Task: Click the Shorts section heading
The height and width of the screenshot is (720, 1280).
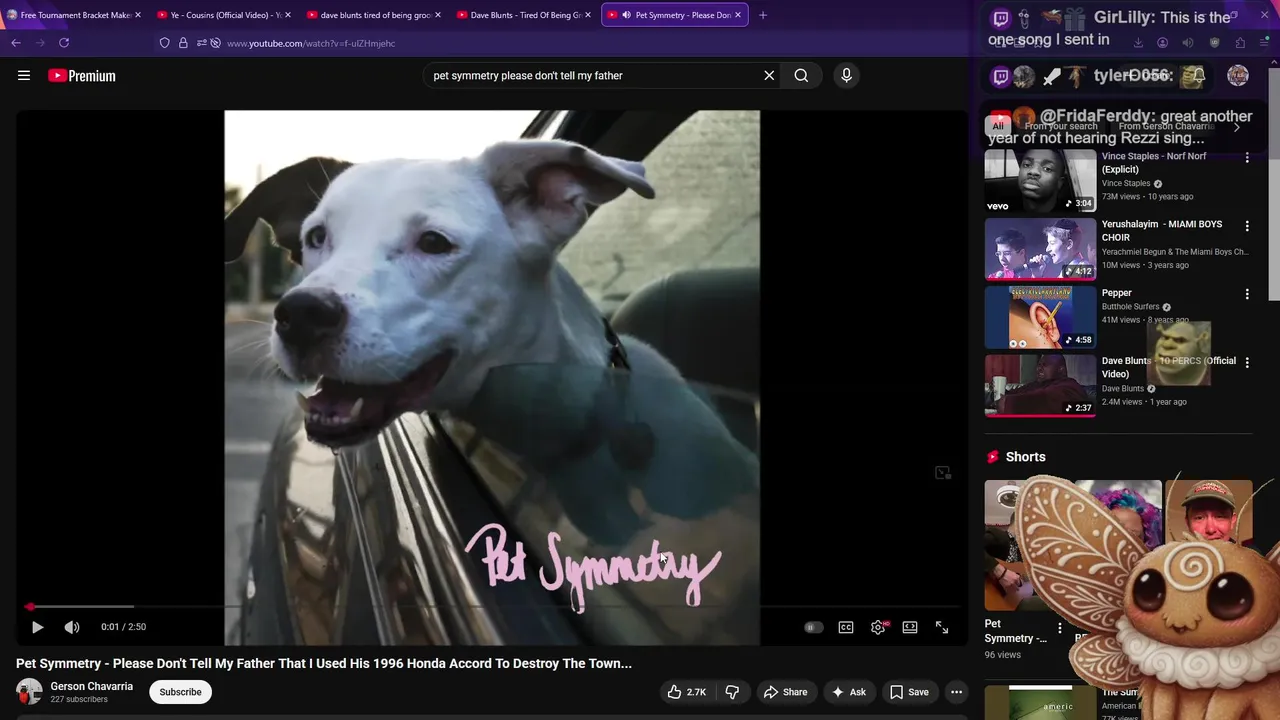Action: click(1025, 457)
